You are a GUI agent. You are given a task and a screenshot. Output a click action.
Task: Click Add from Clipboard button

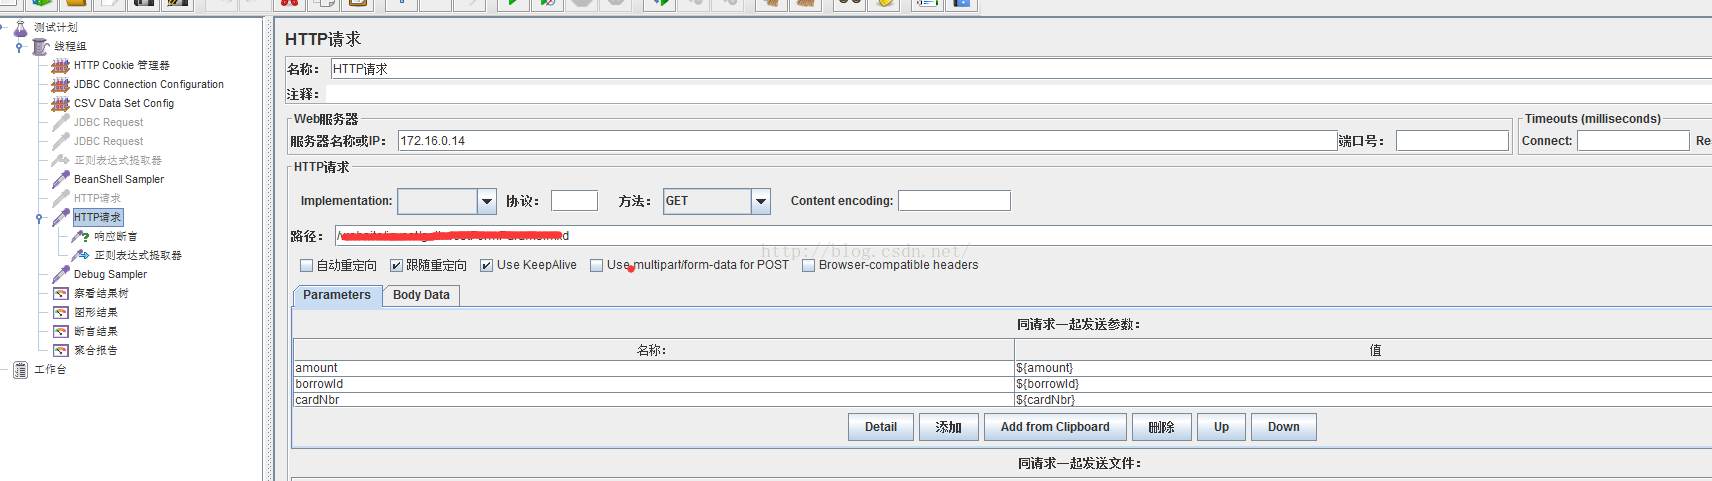(x=1055, y=427)
